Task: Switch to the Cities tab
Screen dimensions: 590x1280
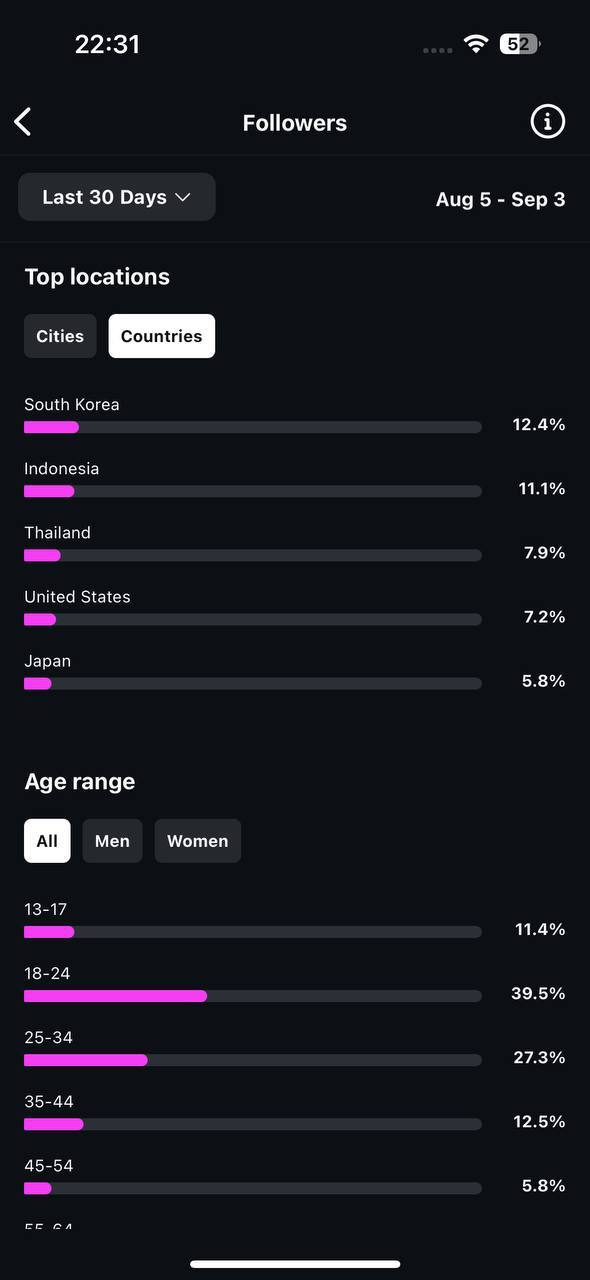Action: (x=60, y=336)
